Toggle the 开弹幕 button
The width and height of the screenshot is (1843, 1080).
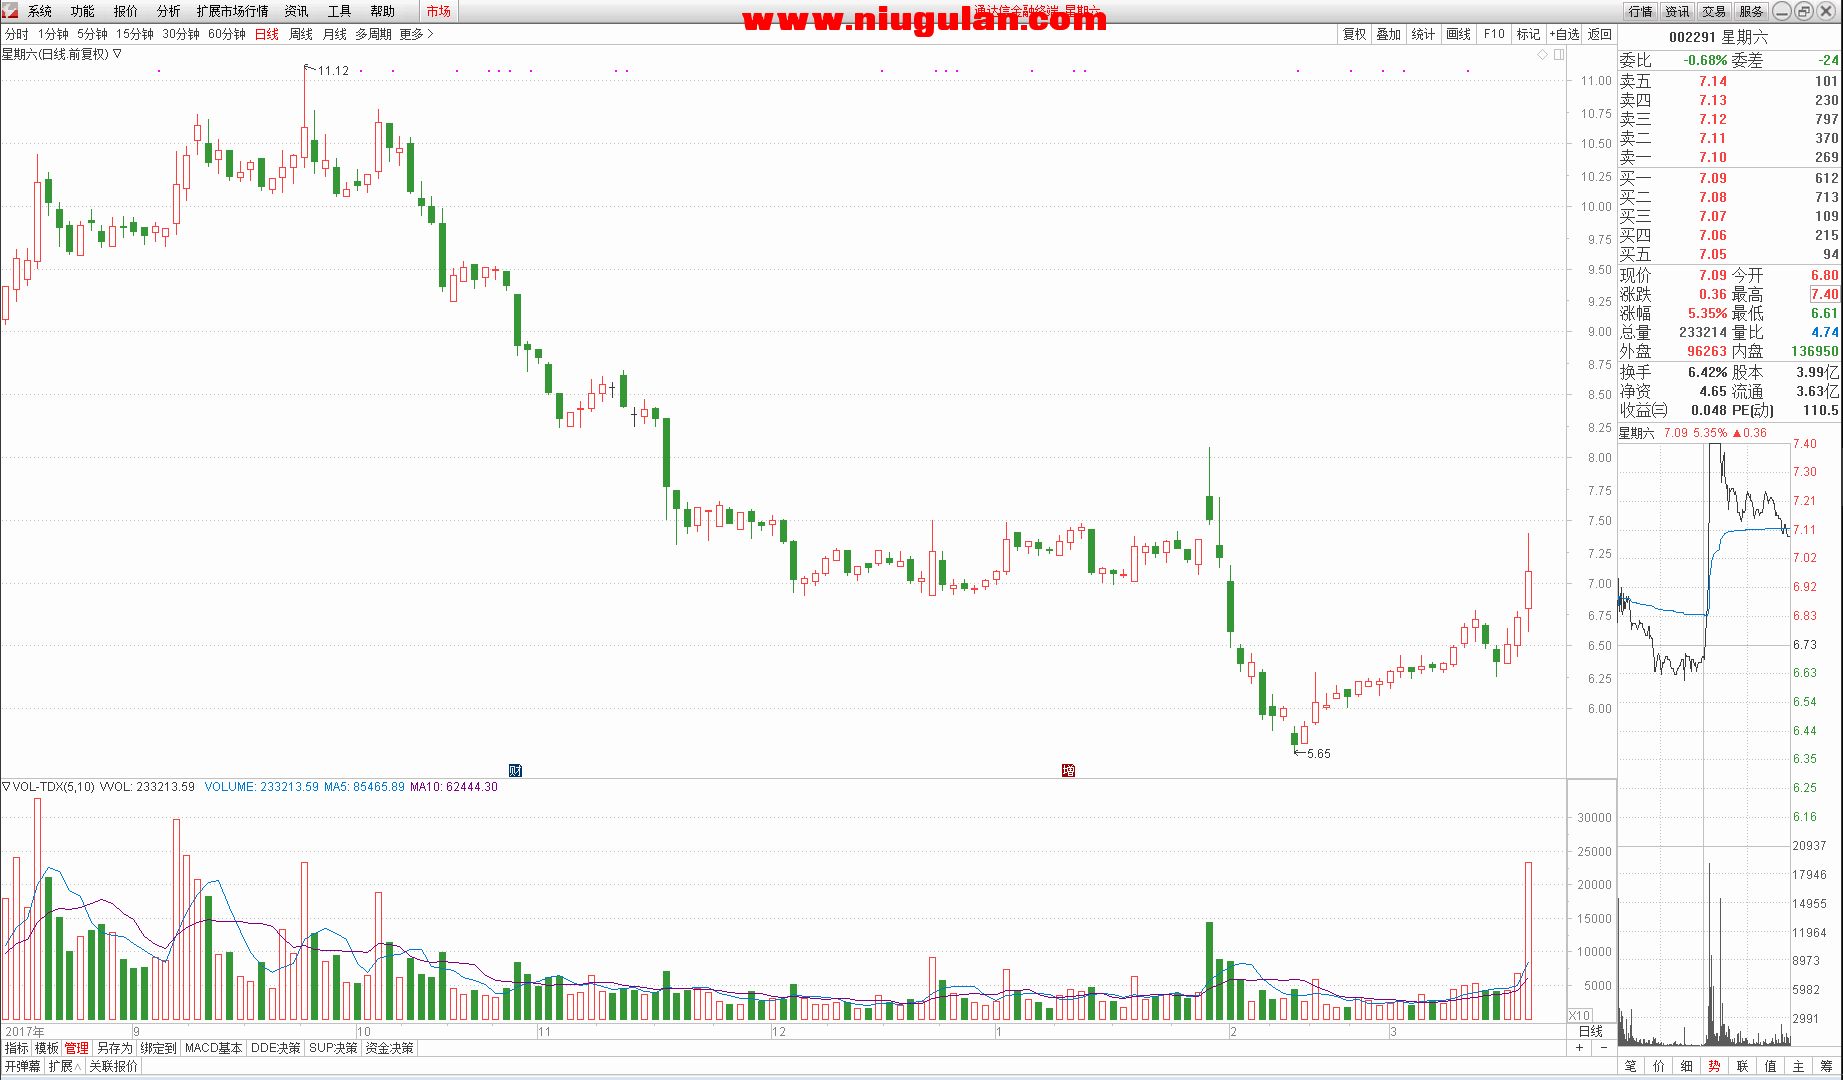pos(22,1066)
